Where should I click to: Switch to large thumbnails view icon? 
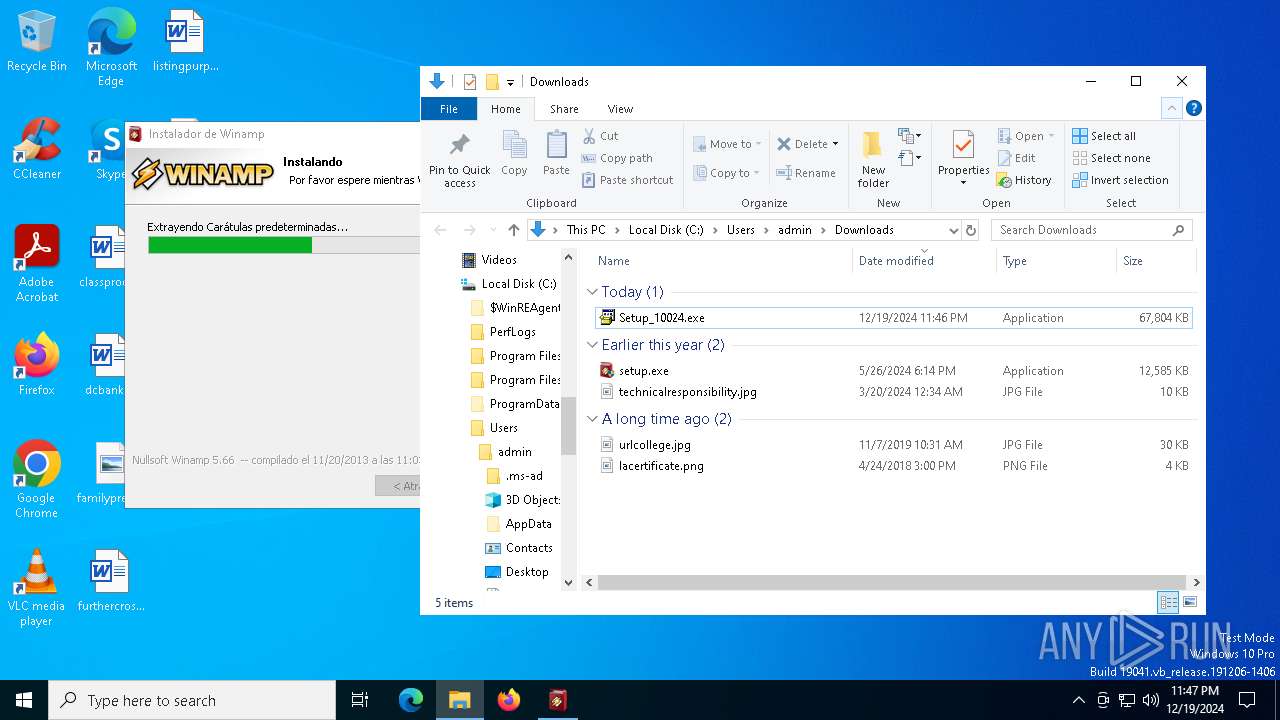pos(1189,602)
